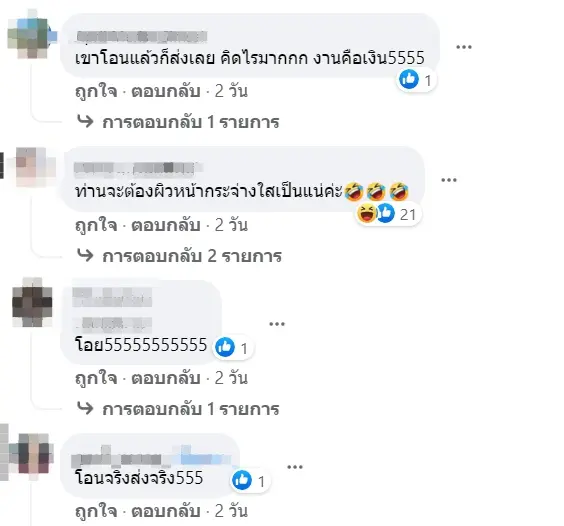Click like reaction badge on โอย55555555555 comment
This screenshot has height=526, width=564.
tap(233, 348)
